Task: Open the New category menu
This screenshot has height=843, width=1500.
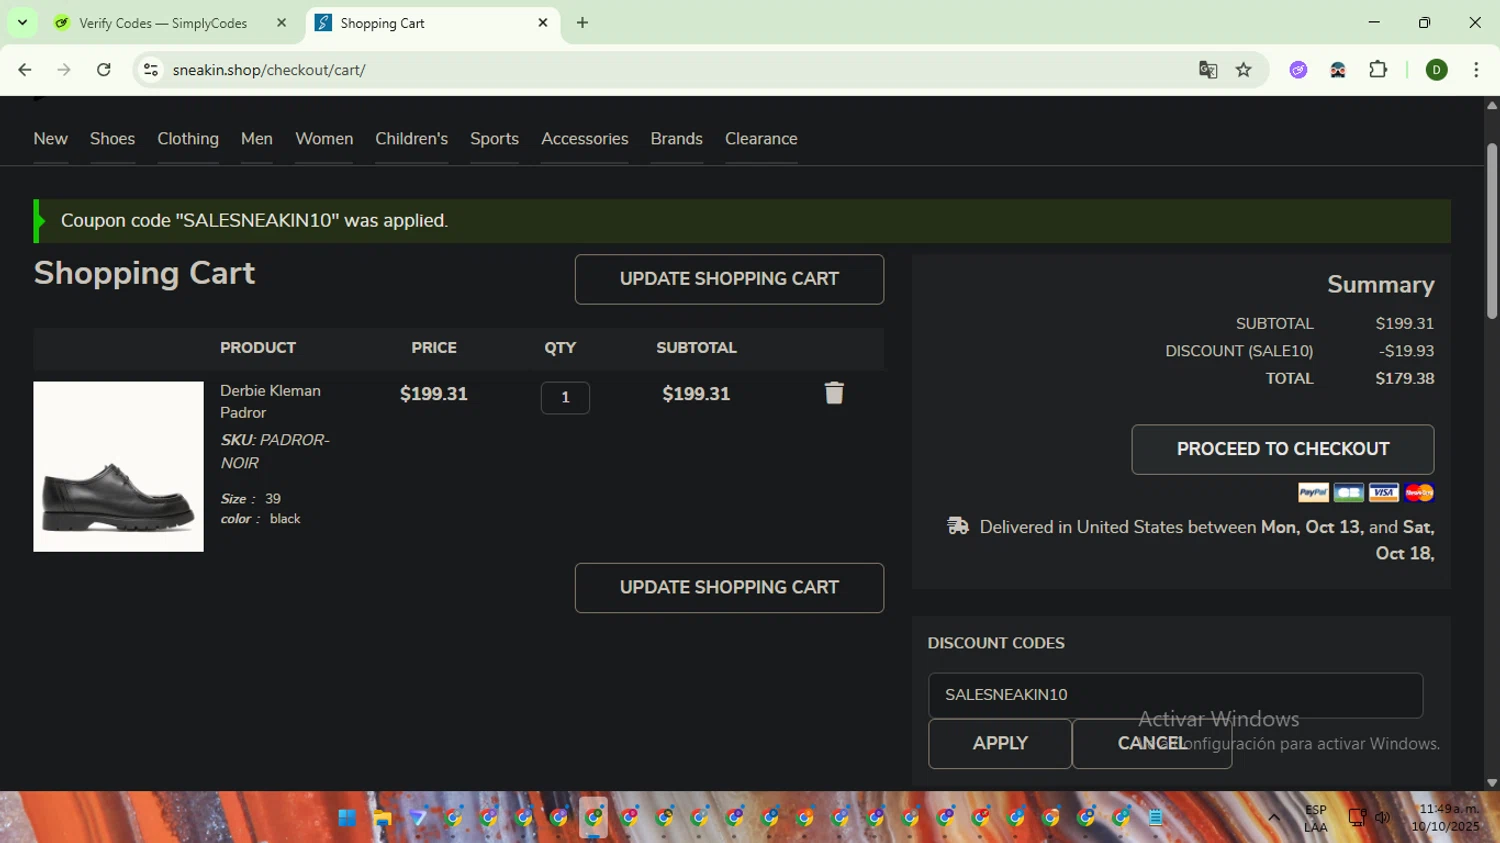Action: coord(51,139)
